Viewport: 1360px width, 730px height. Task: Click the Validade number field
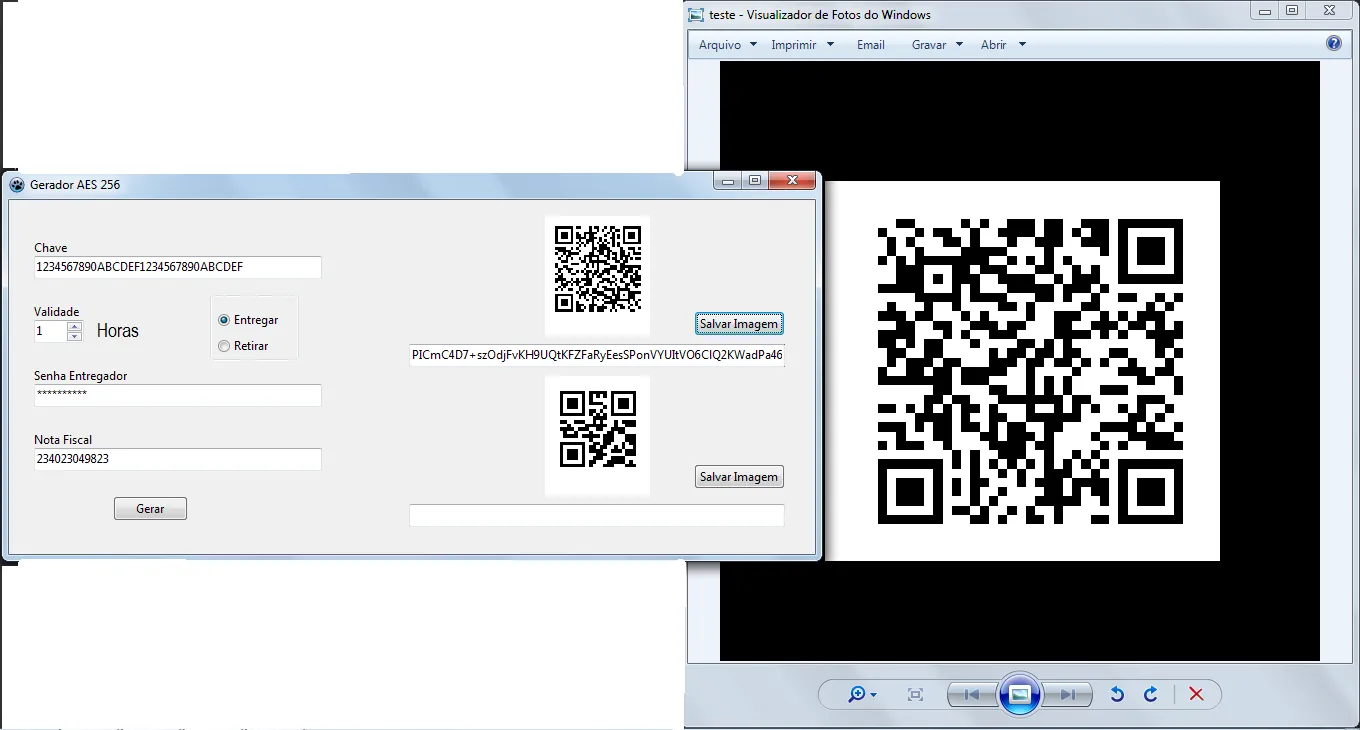pos(51,331)
